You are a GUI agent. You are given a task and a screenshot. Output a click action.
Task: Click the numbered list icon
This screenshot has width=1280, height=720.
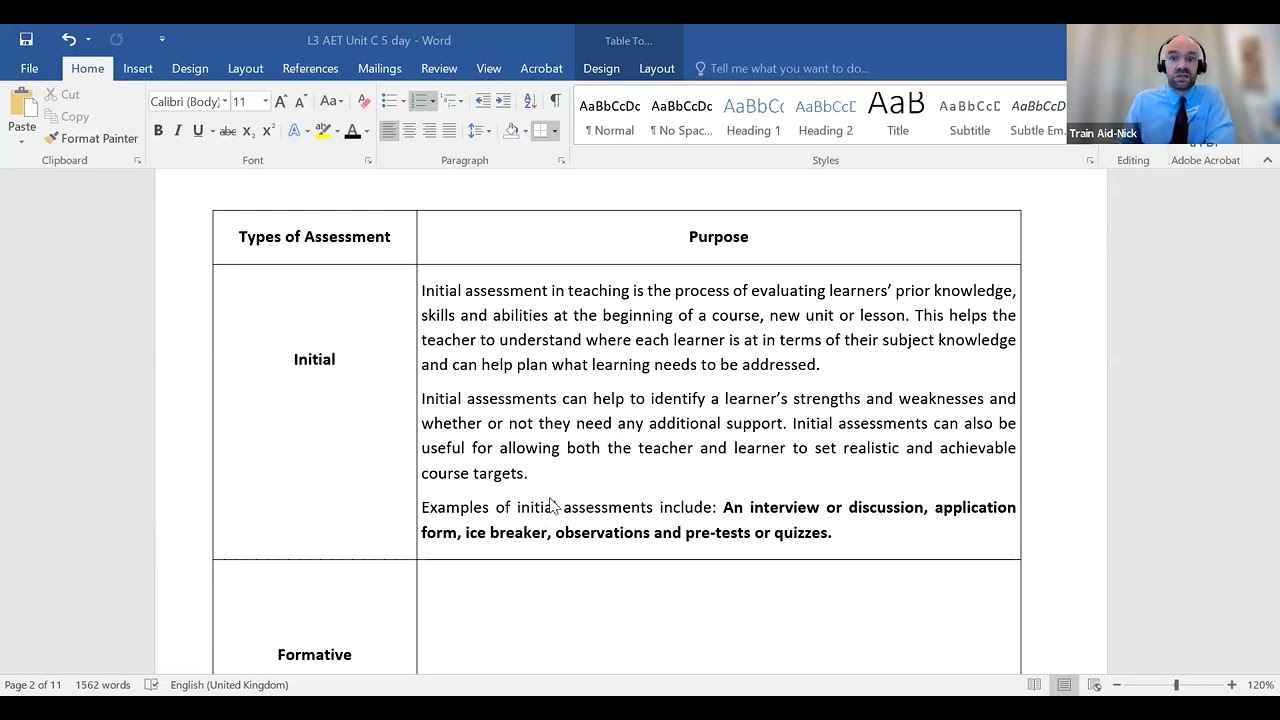419,101
